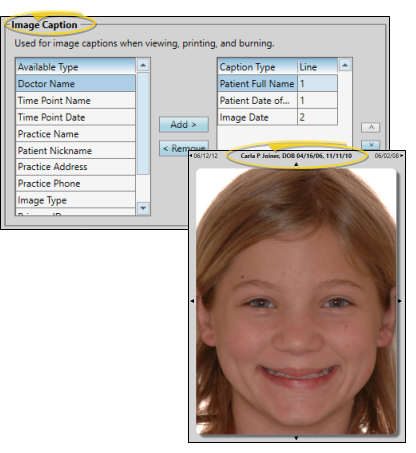Go to previous image dated 06/12/12
Screen dimensions: 416x453
(204, 156)
